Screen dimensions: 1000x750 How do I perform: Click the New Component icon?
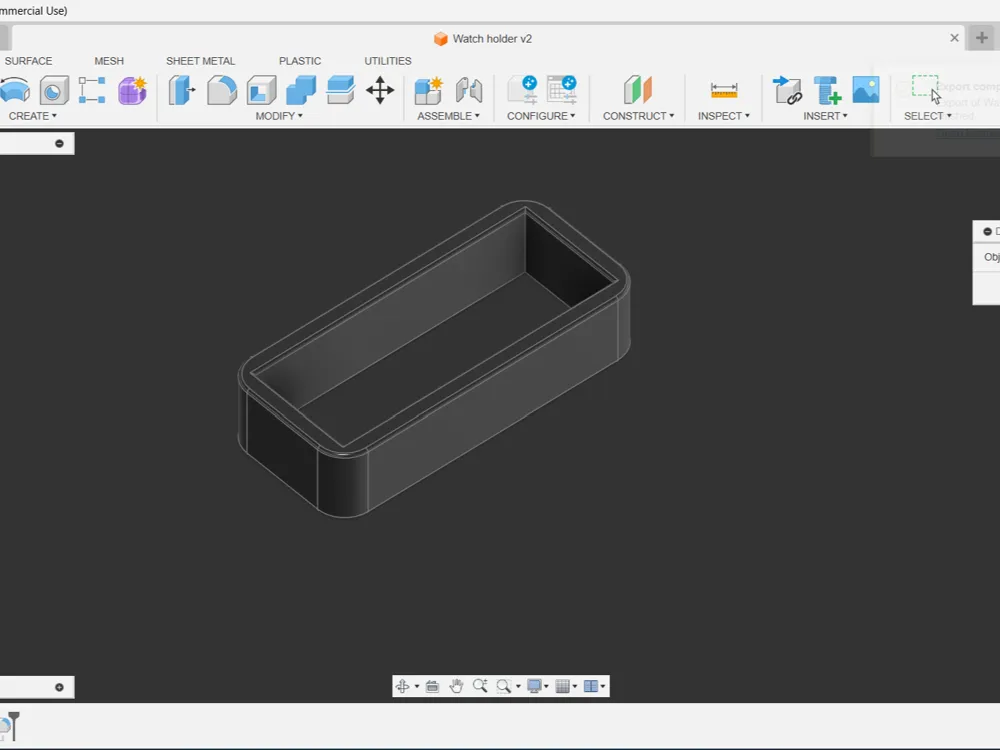[x=428, y=90]
